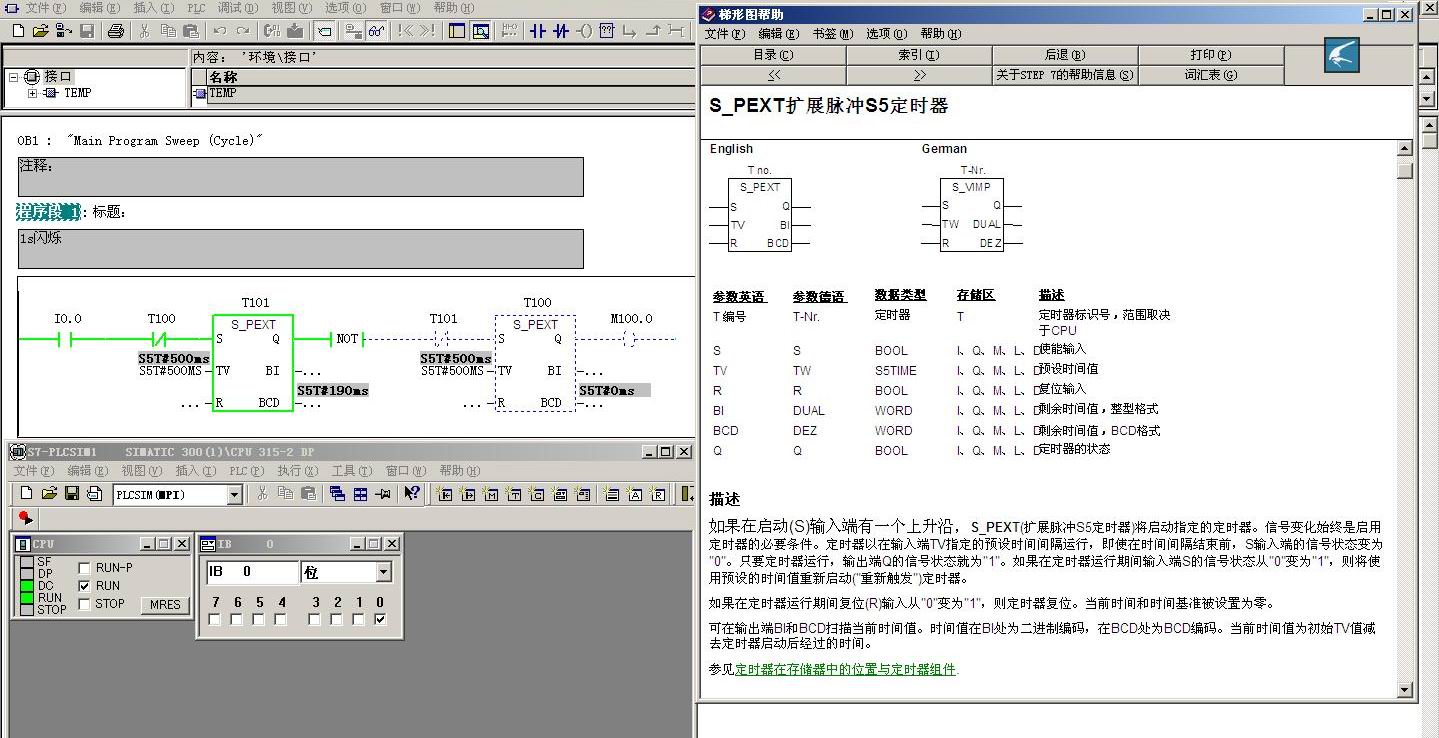
Task: Insert an empty box element
Action: (606, 31)
